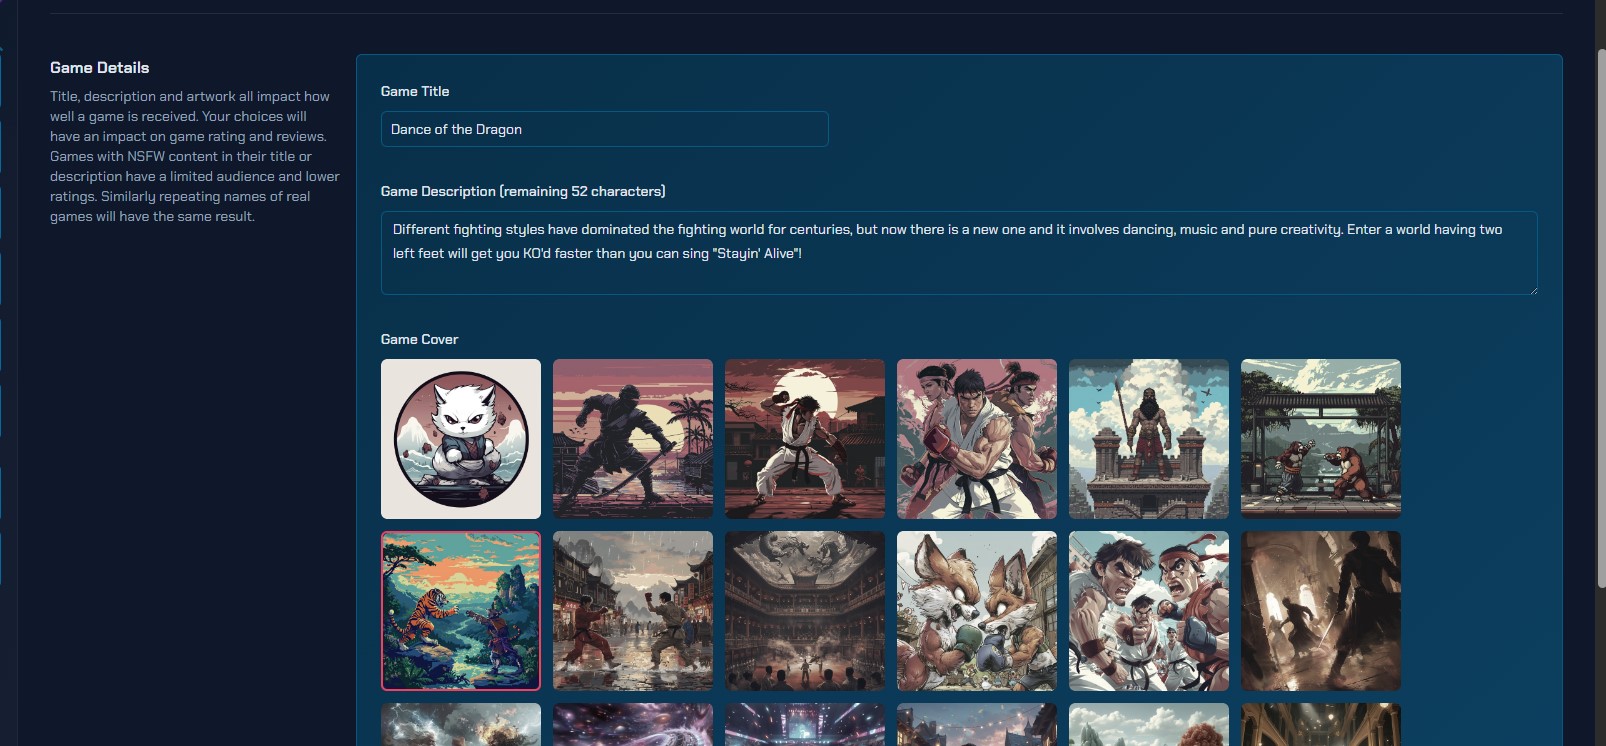
Task: Click the Game Title label
Action: point(415,91)
